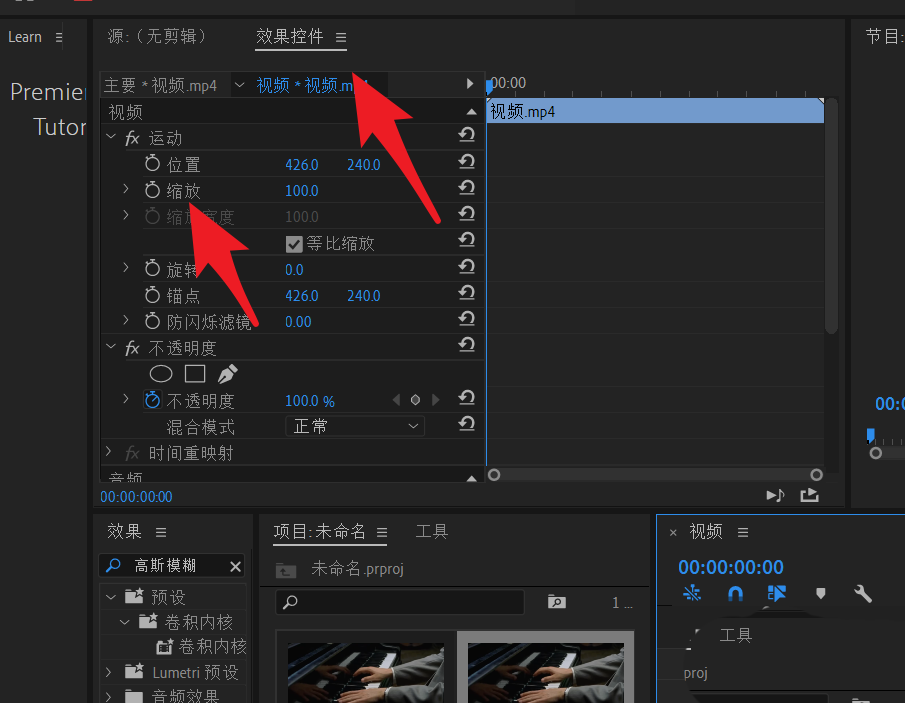Toggle 锚点 animation stopwatch
Viewport: 905px width, 703px height.
tap(152, 295)
